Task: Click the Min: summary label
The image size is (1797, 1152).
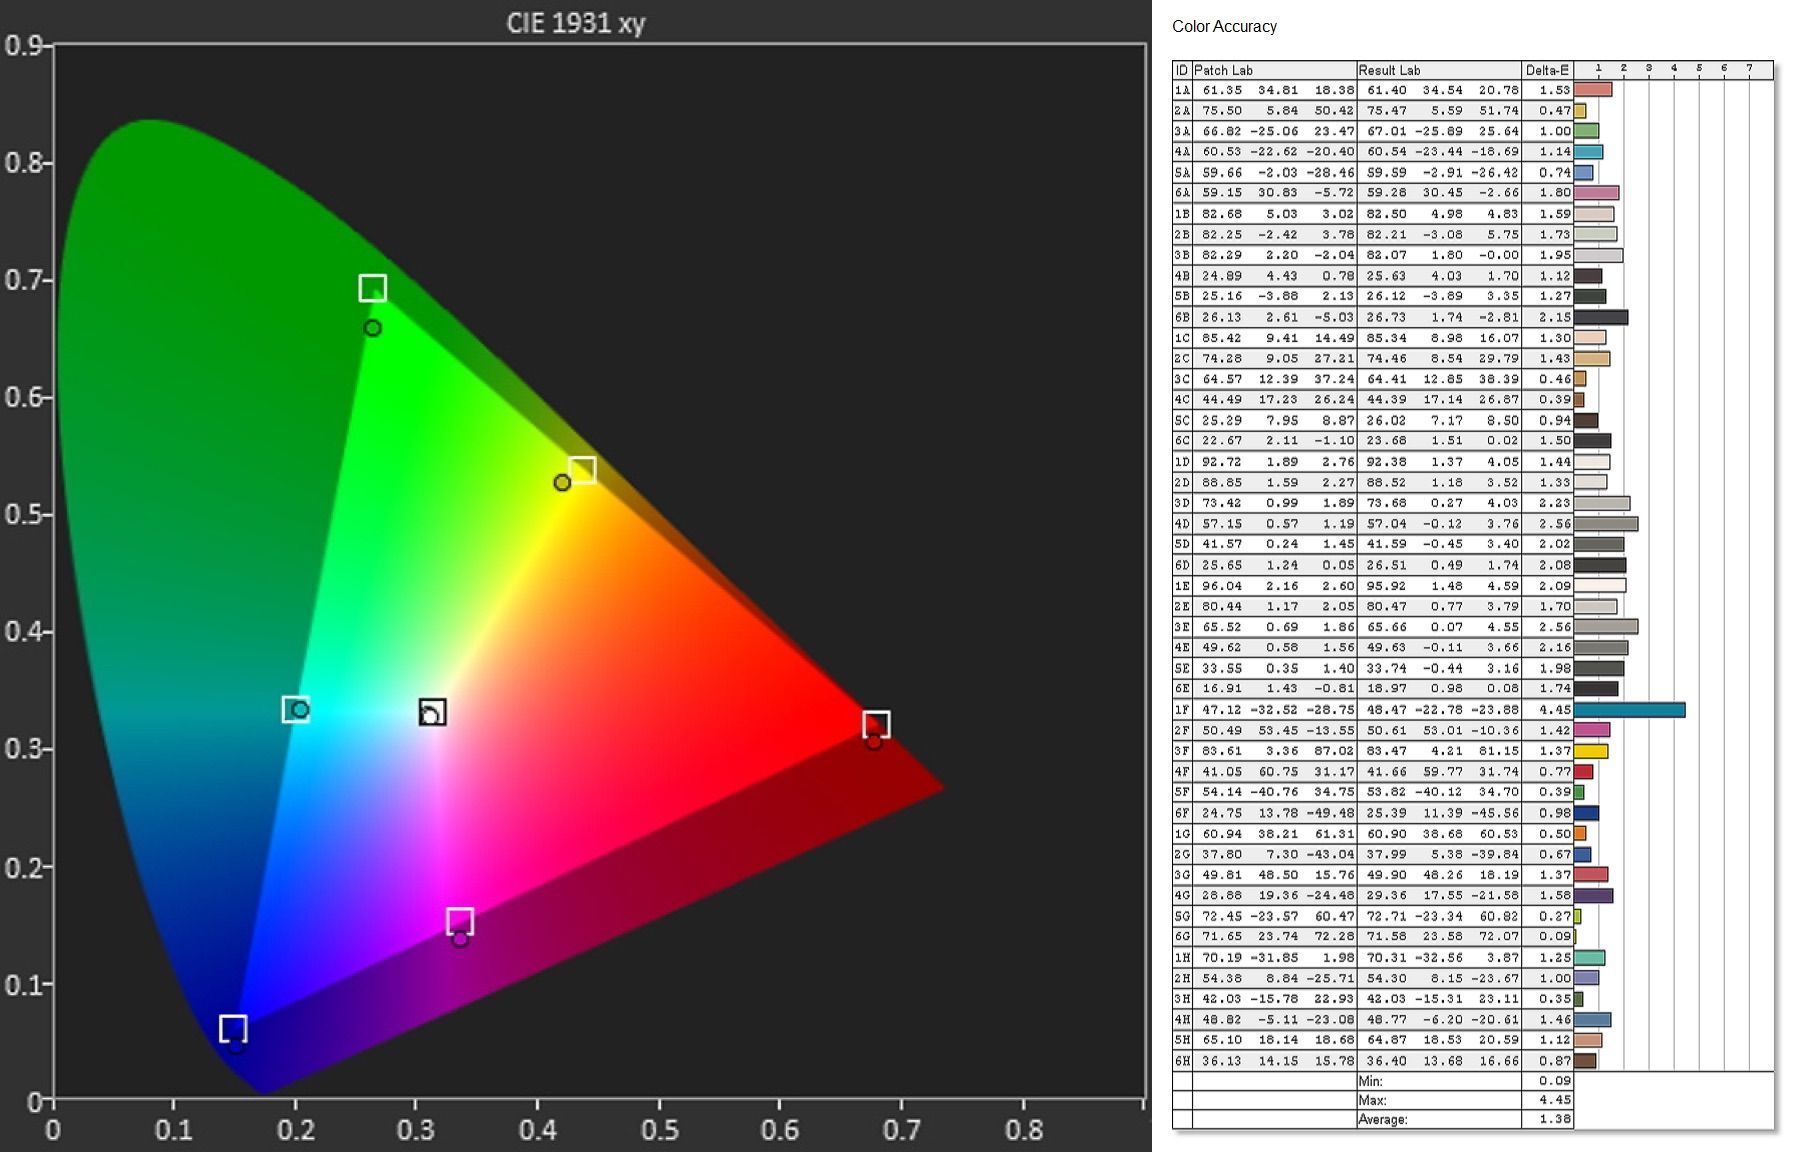Action: click(1371, 1082)
